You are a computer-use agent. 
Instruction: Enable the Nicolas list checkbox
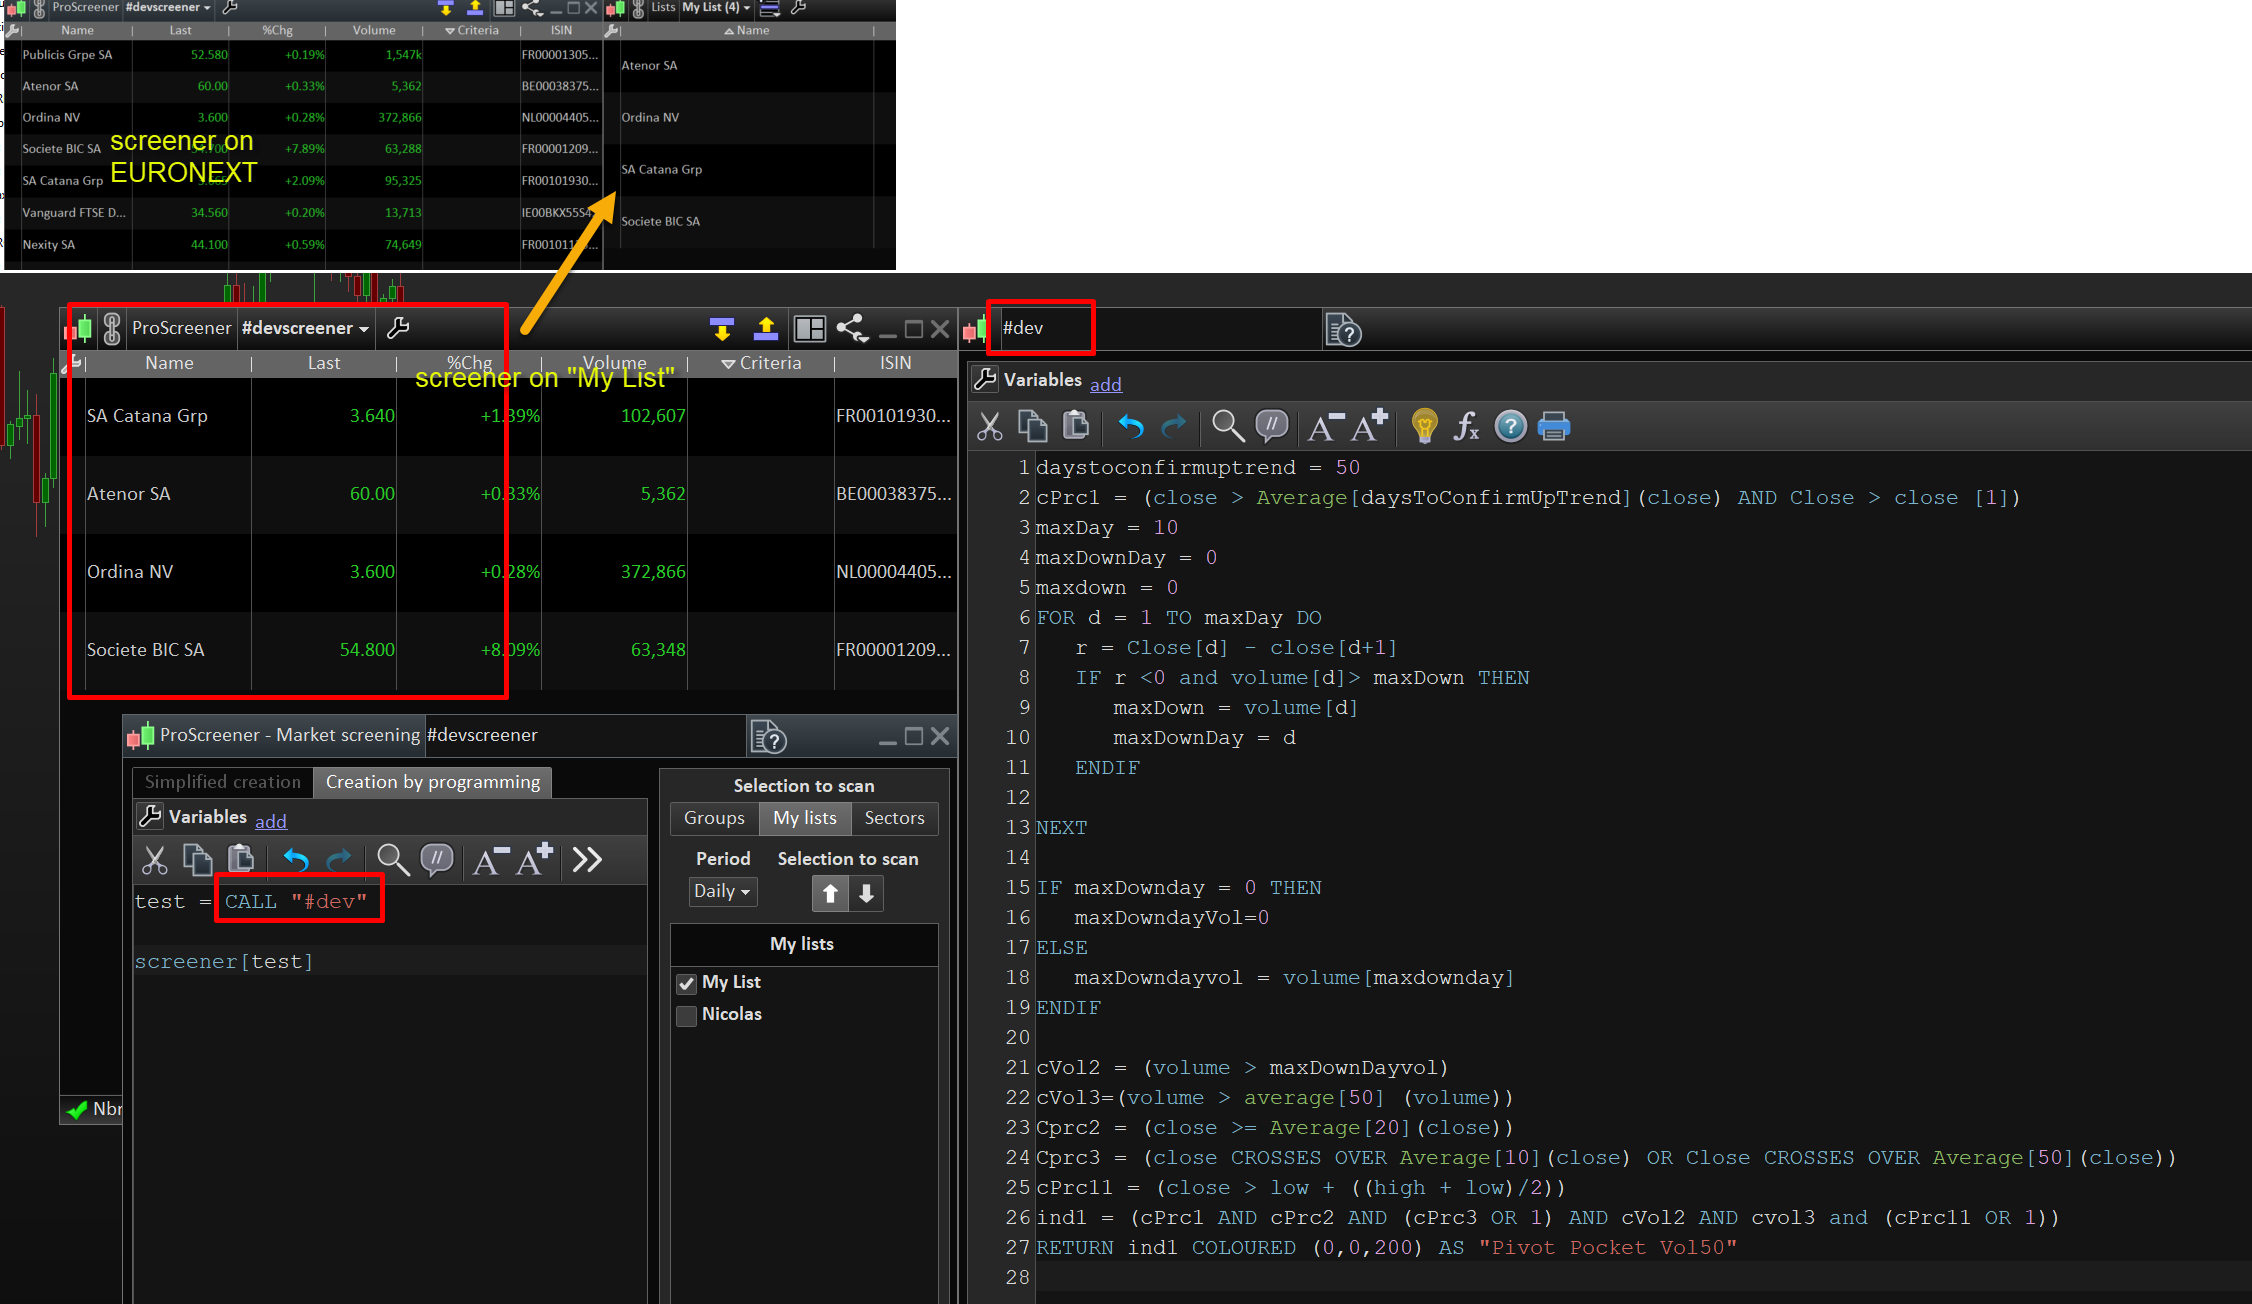[687, 1015]
